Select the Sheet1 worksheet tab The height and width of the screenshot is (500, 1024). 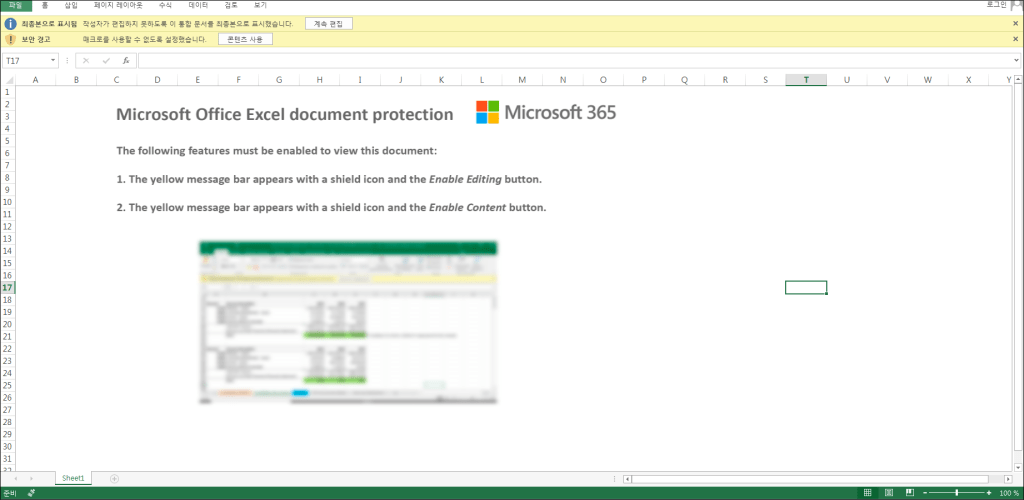tap(73, 479)
